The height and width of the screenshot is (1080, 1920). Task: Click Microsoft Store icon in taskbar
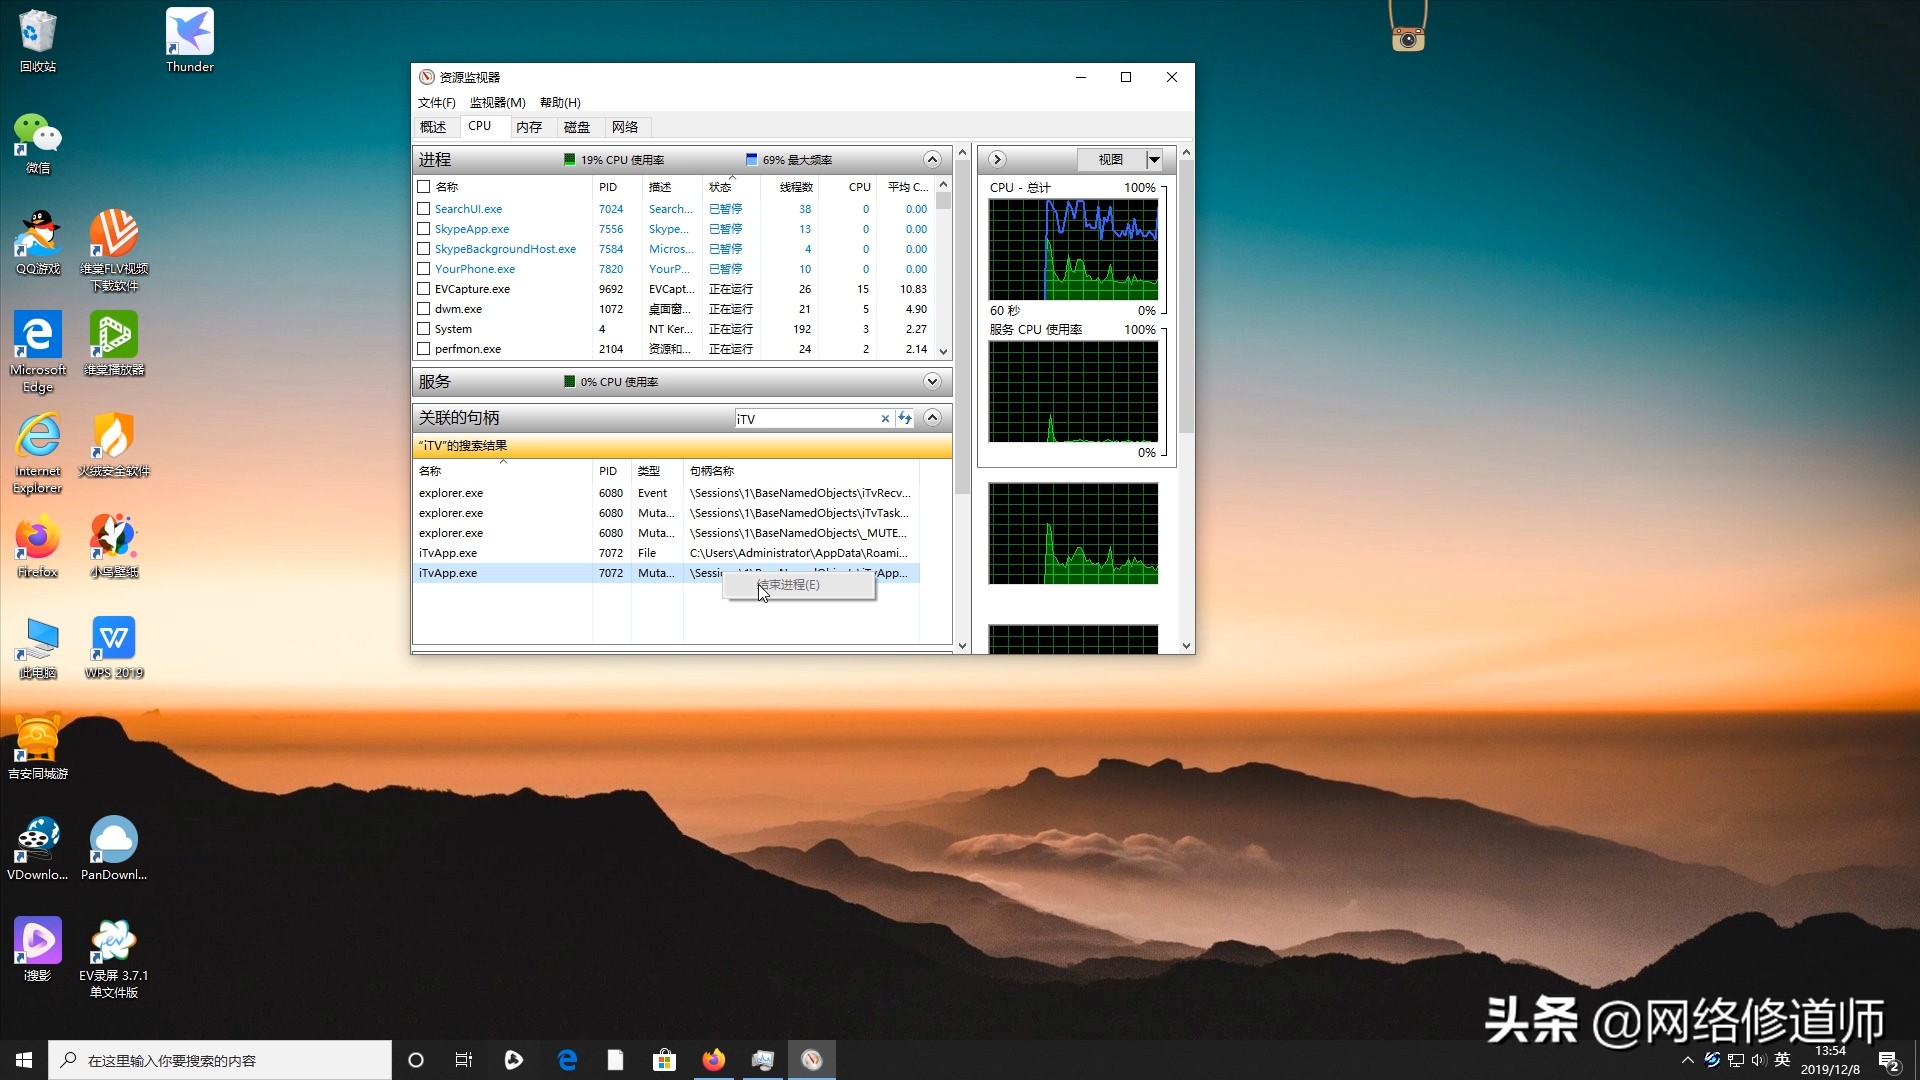(x=664, y=1060)
